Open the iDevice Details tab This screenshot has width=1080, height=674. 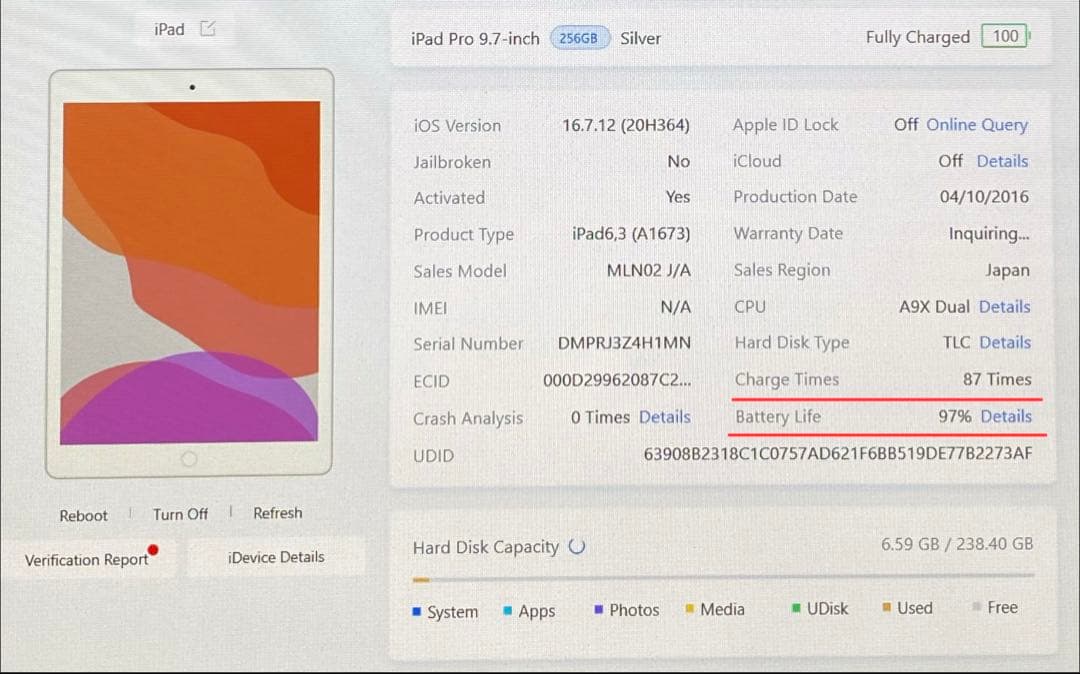(x=276, y=557)
